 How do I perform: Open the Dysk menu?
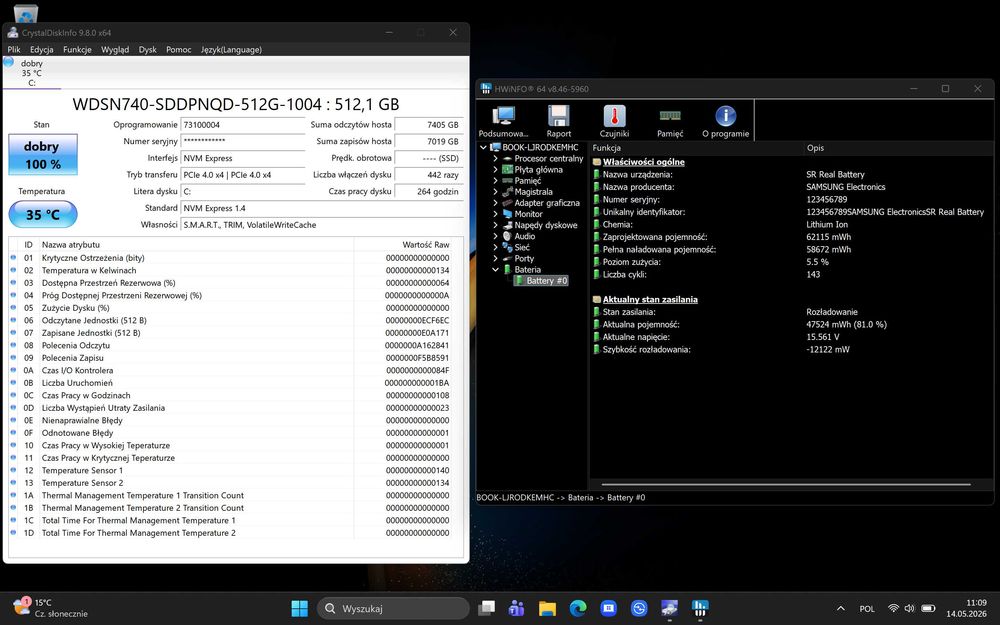point(147,49)
